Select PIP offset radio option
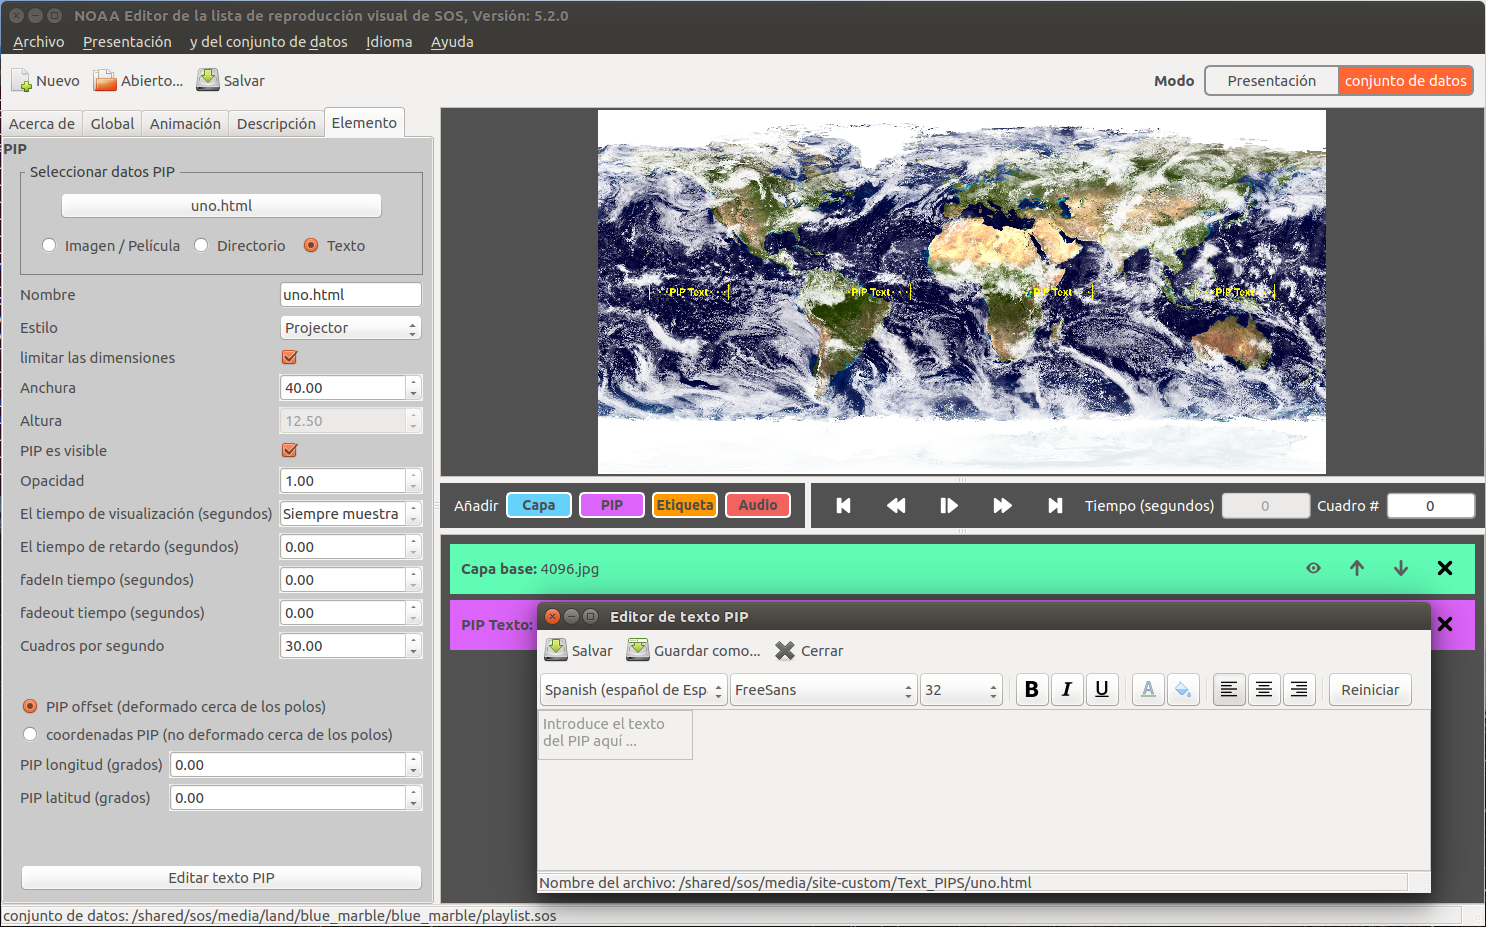This screenshot has height=927, width=1486. coord(30,706)
